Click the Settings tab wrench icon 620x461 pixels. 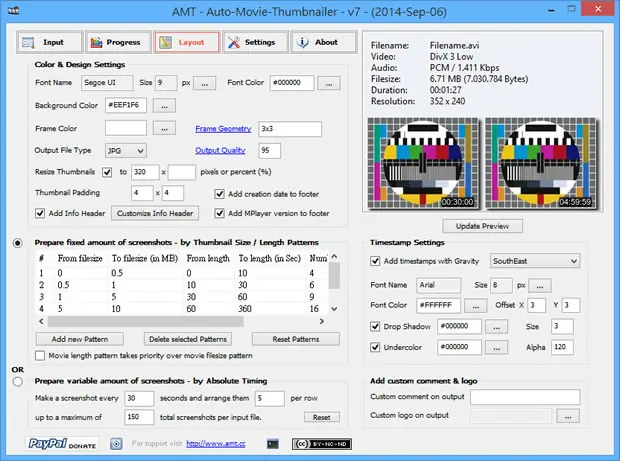(234, 42)
